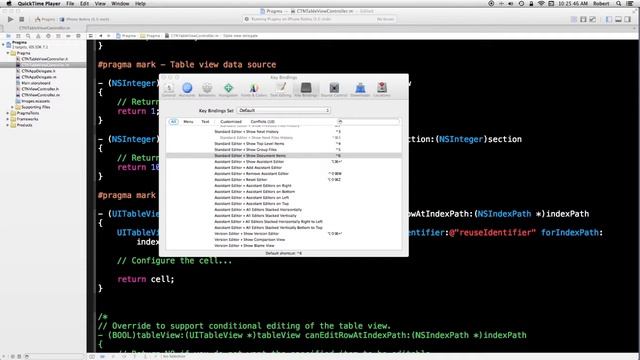Select 'Standard Editor > Show Group Files' row
Viewport: 640px width, 360px height.
pos(284,150)
